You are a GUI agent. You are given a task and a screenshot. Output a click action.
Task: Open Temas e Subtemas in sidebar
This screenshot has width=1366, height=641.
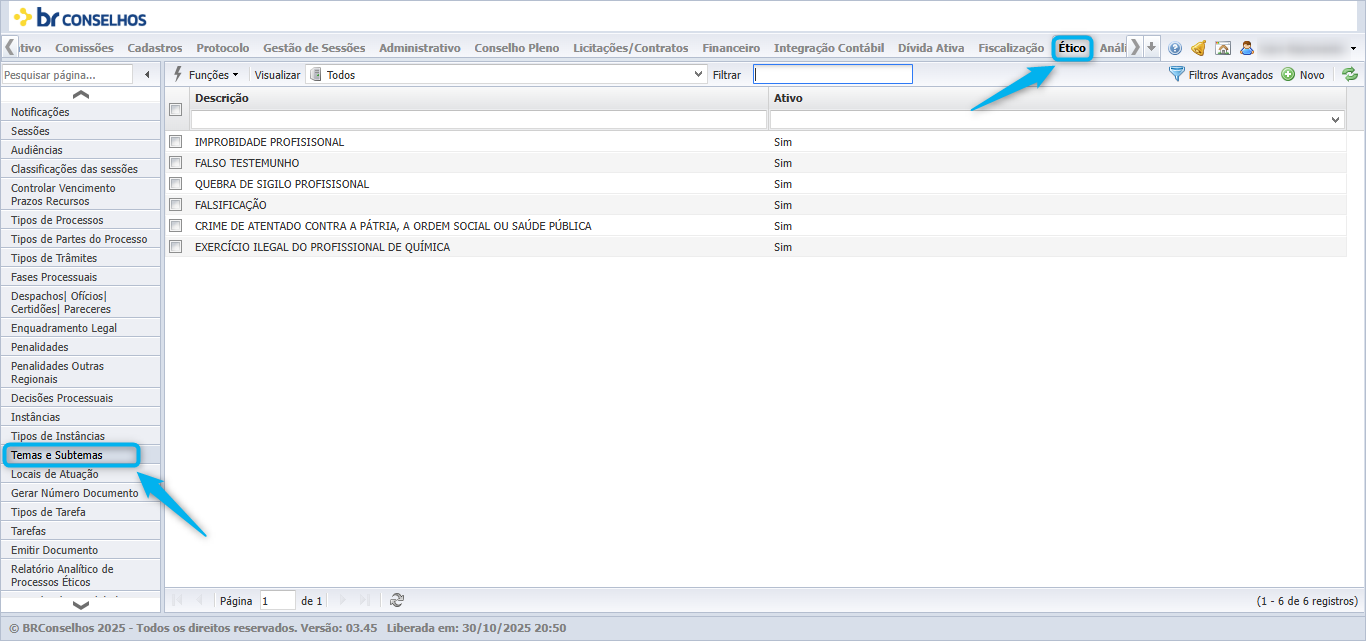tap(81, 455)
